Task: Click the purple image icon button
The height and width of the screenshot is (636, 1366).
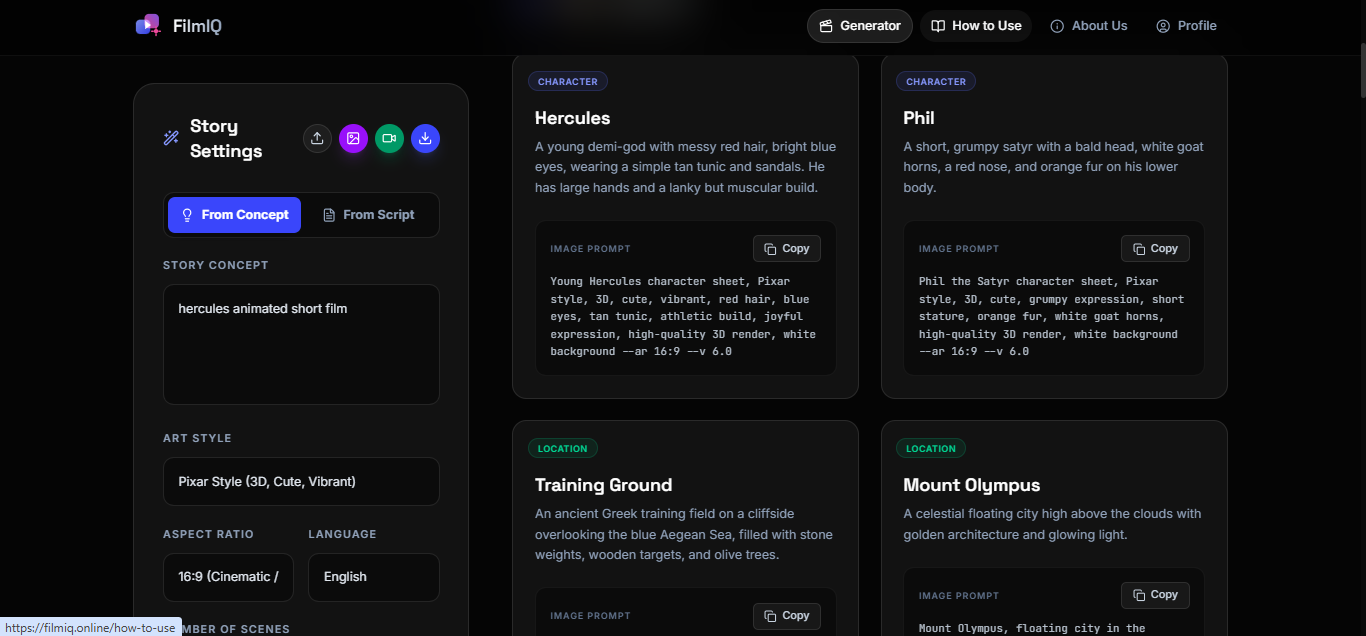Action: (x=353, y=138)
